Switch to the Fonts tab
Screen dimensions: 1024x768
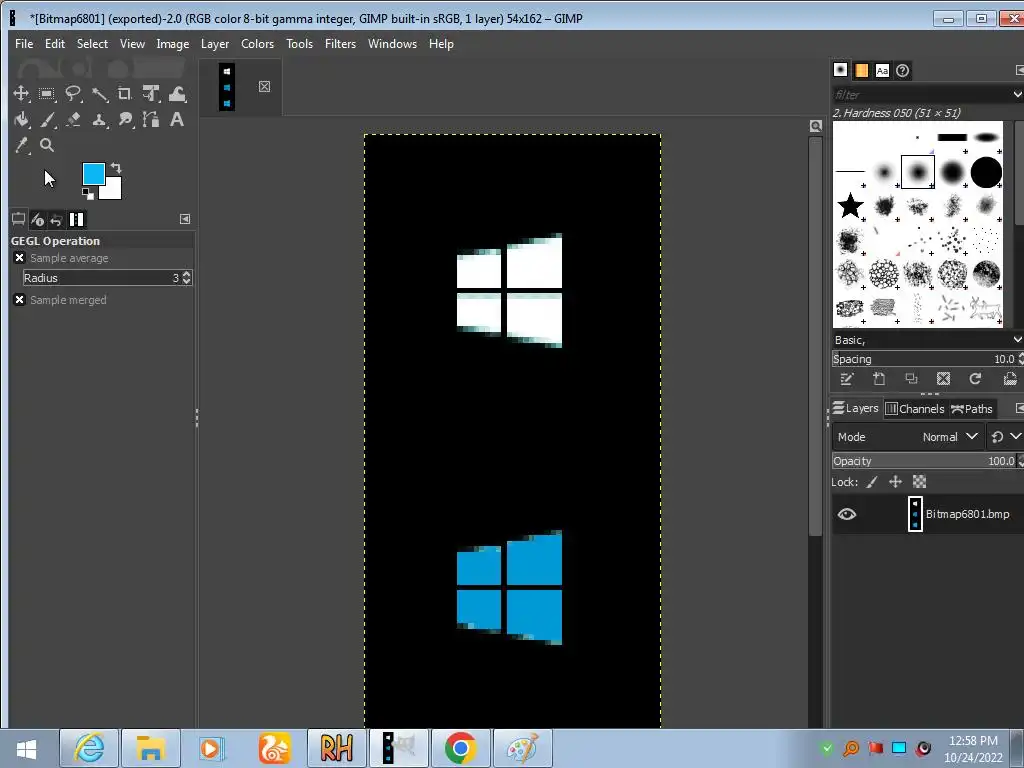point(882,70)
